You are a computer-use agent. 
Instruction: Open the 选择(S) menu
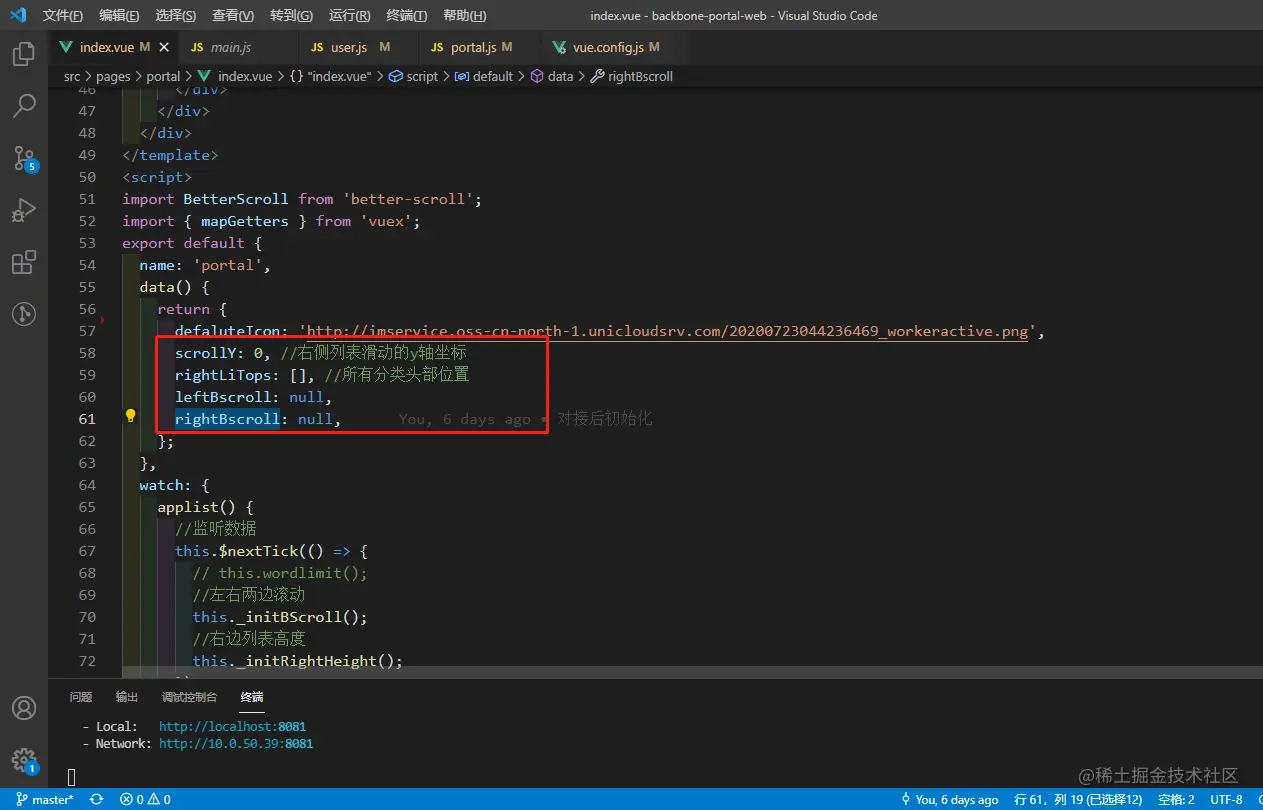pos(176,15)
